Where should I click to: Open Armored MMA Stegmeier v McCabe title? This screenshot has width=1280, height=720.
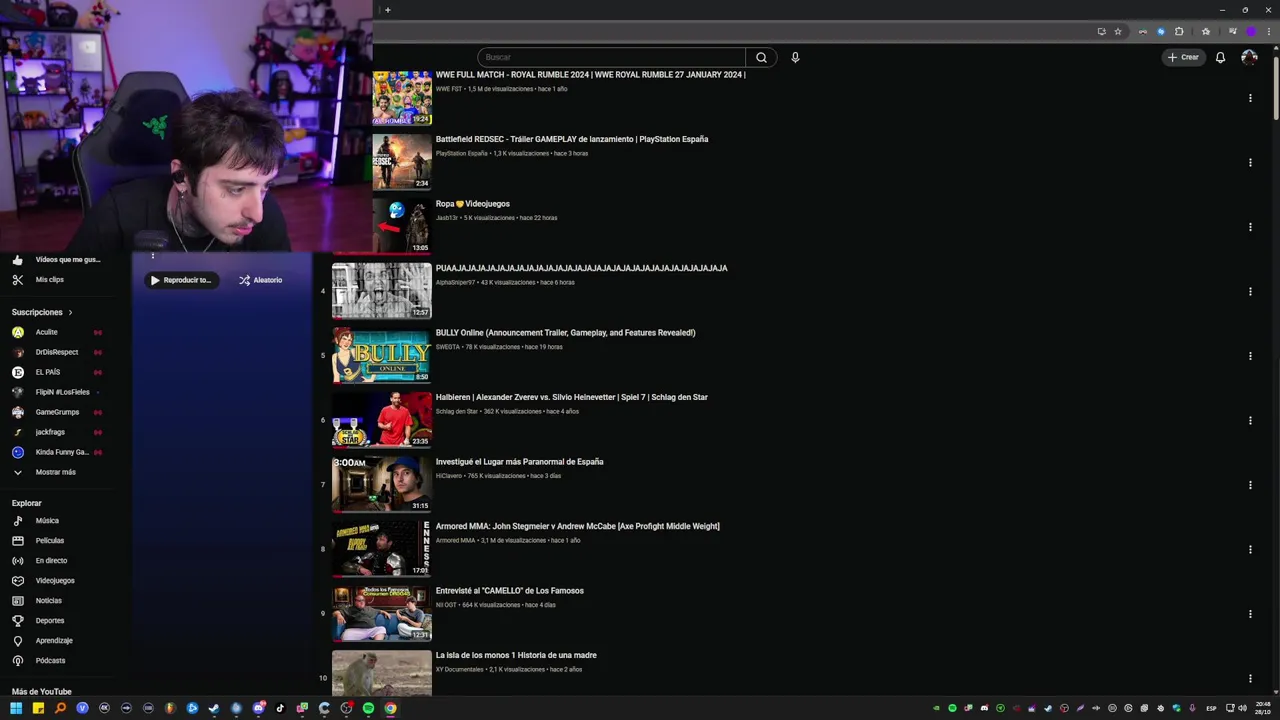pos(577,526)
